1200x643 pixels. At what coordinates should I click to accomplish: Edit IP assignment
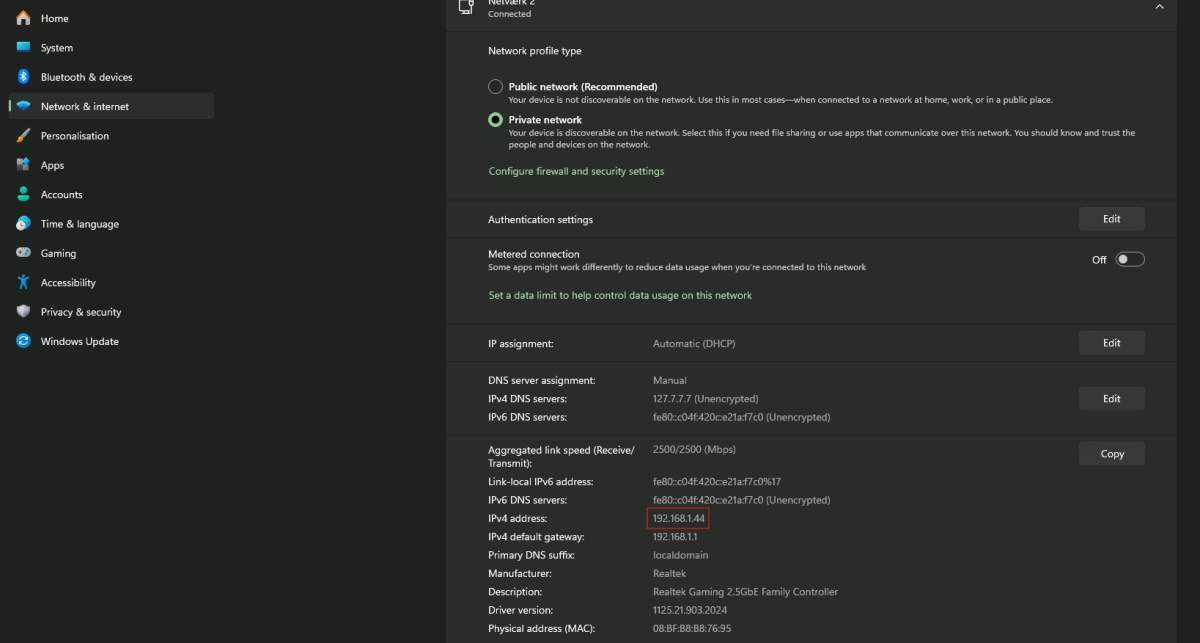point(1111,343)
